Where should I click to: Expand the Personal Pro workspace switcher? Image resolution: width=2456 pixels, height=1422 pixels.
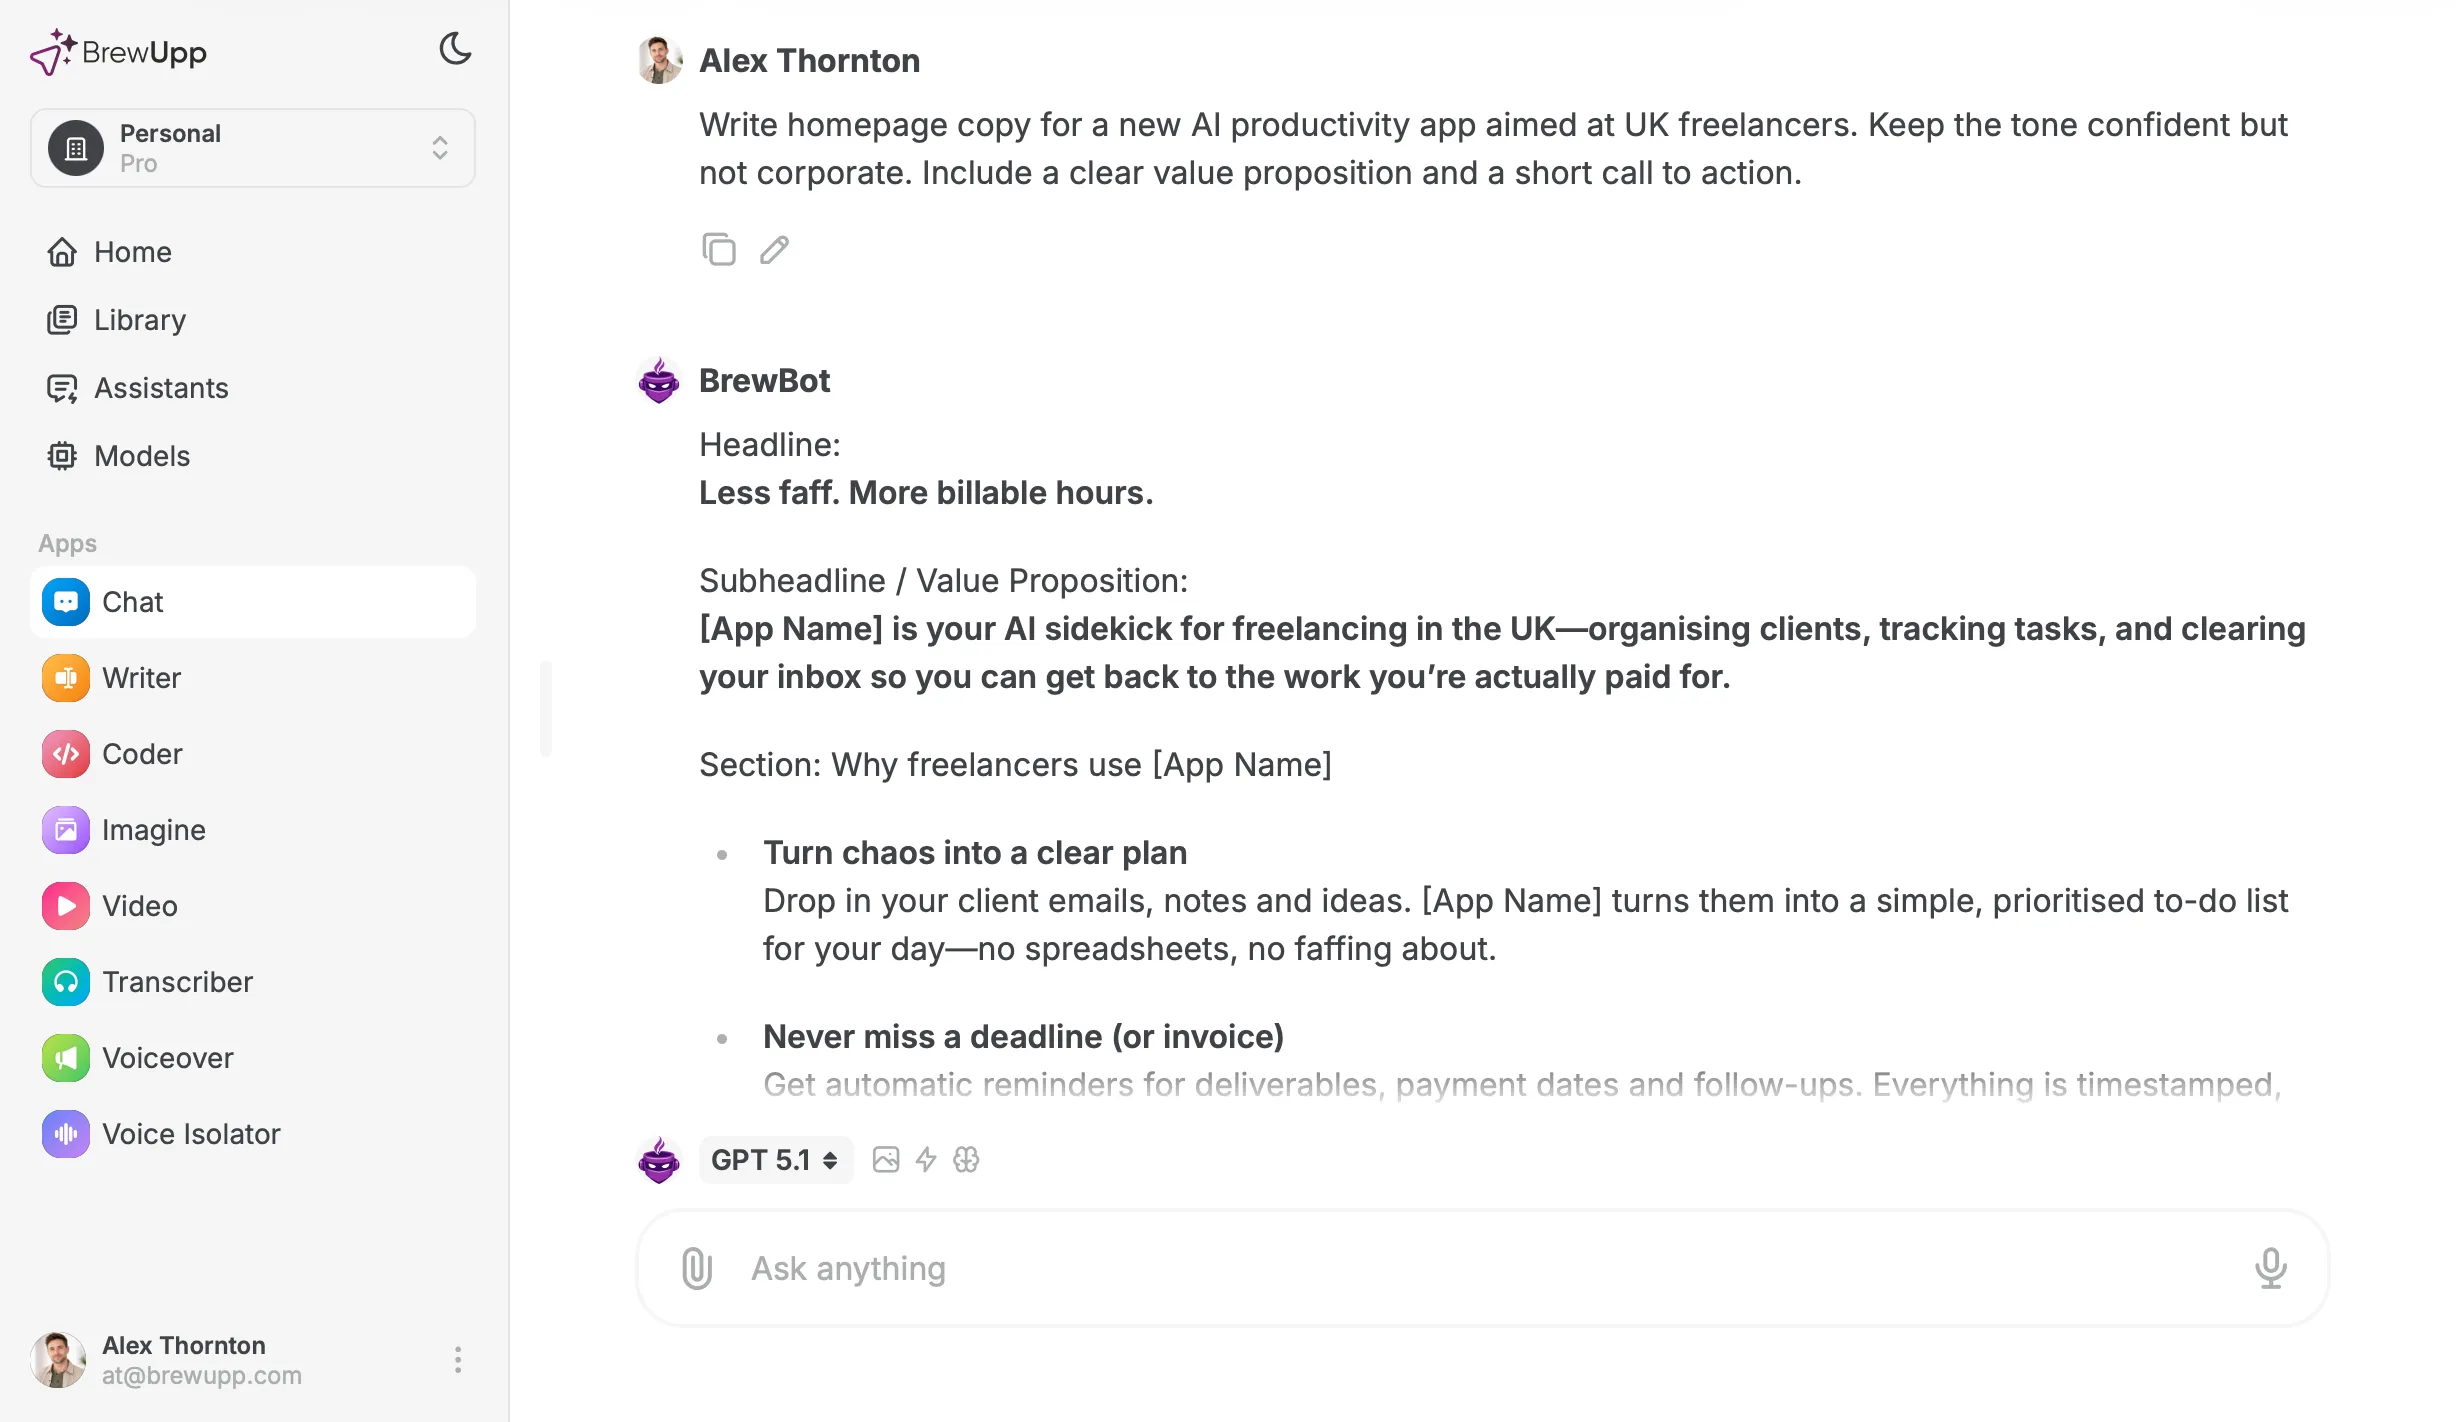coord(252,147)
